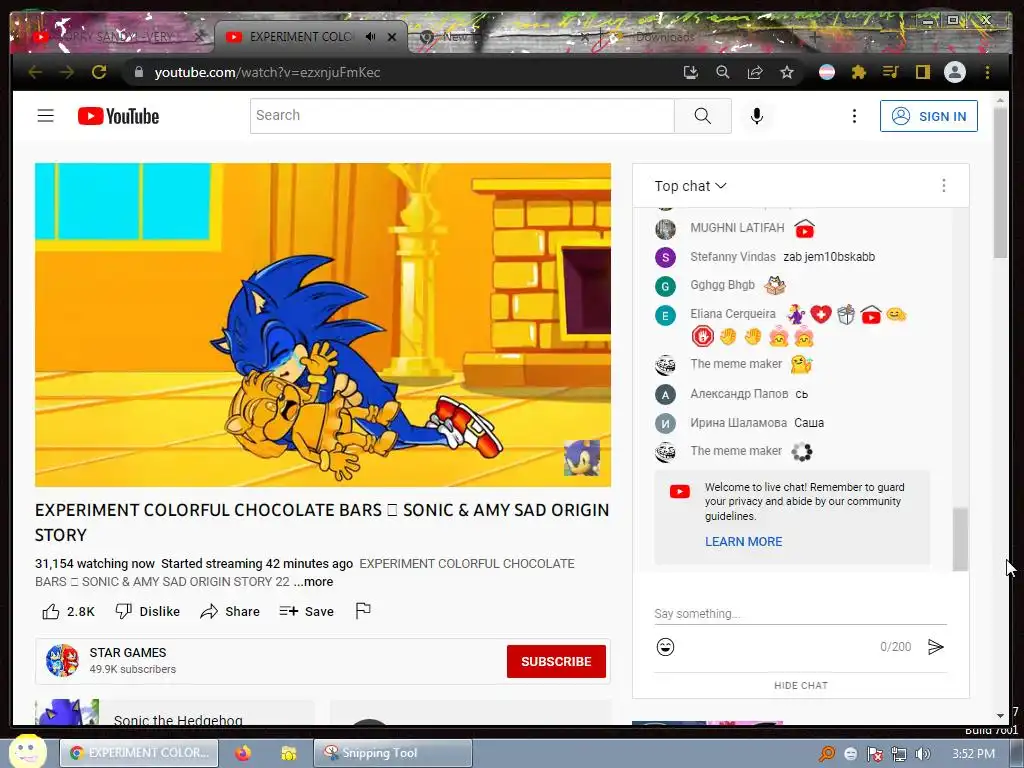The height and width of the screenshot is (768, 1024).
Task: Click the SIGN IN button
Action: pyautogui.click(x=928, y=116)
